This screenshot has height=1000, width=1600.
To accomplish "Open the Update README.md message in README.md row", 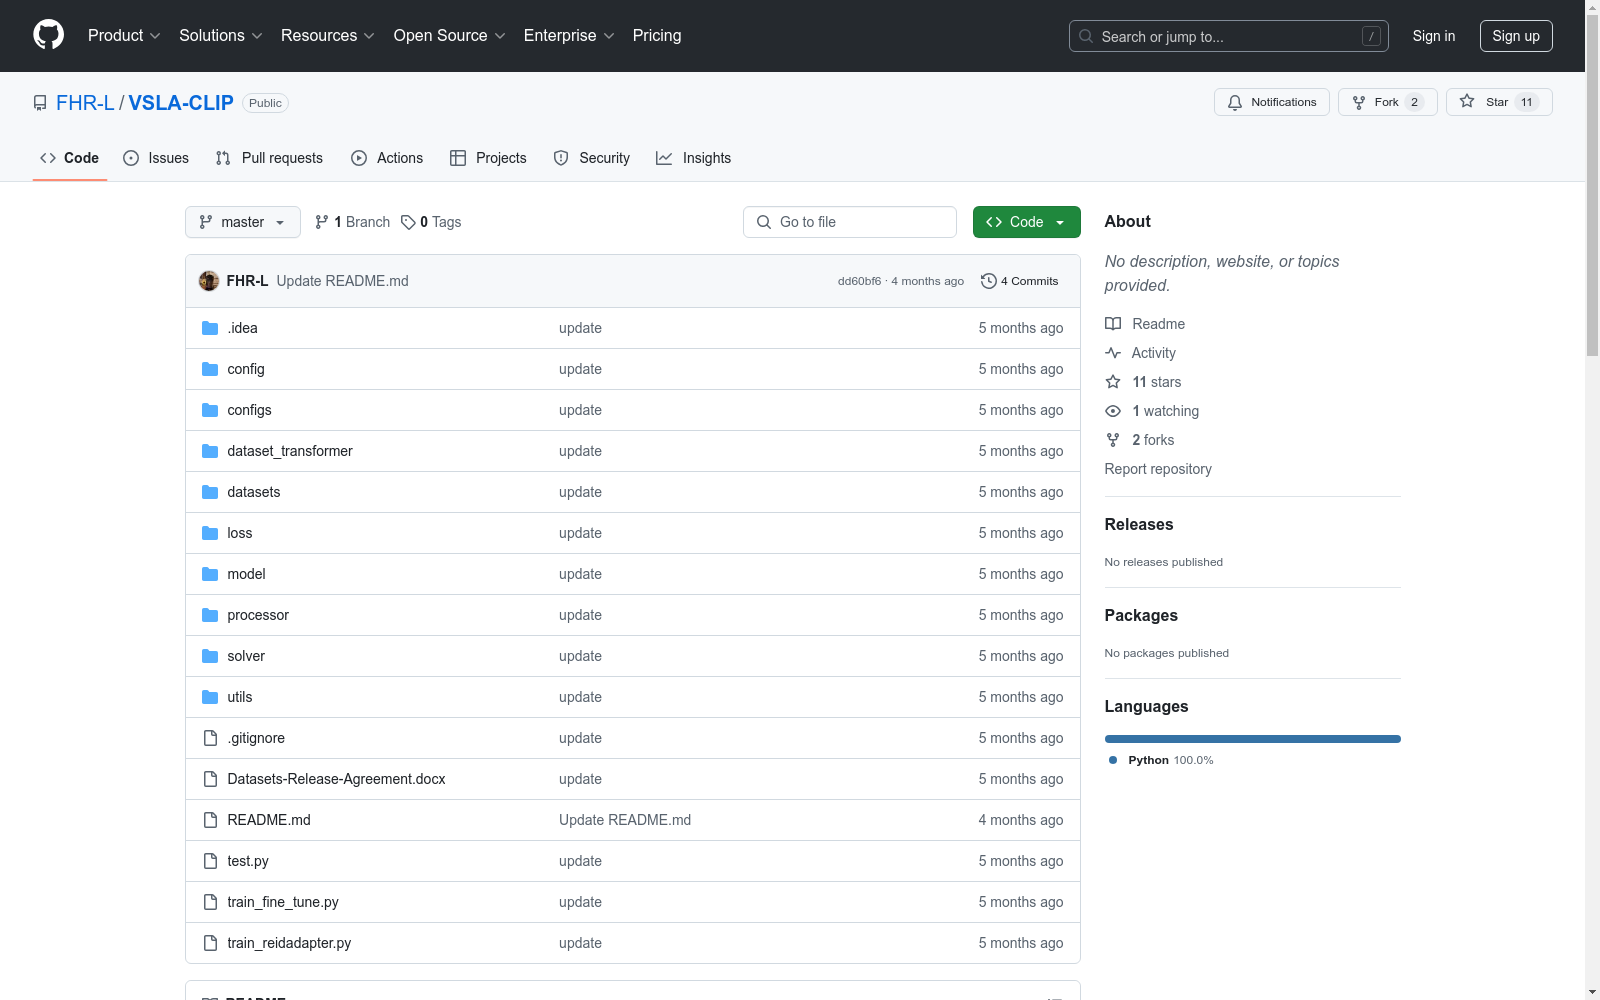I will pos(625,820).
